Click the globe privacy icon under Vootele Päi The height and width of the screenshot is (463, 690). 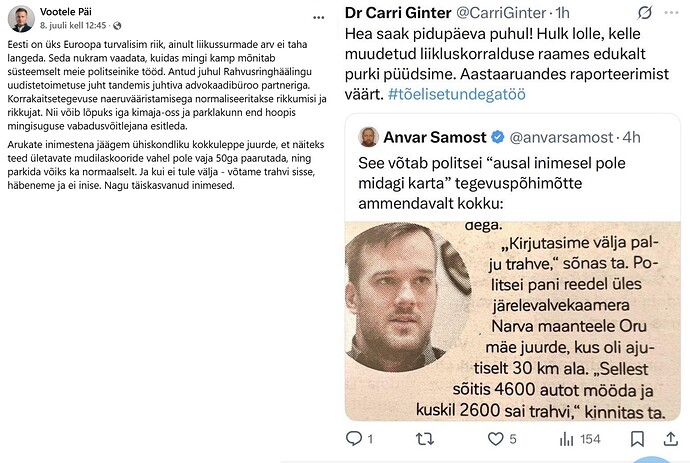pyautogui.click(x=117, y=26)
